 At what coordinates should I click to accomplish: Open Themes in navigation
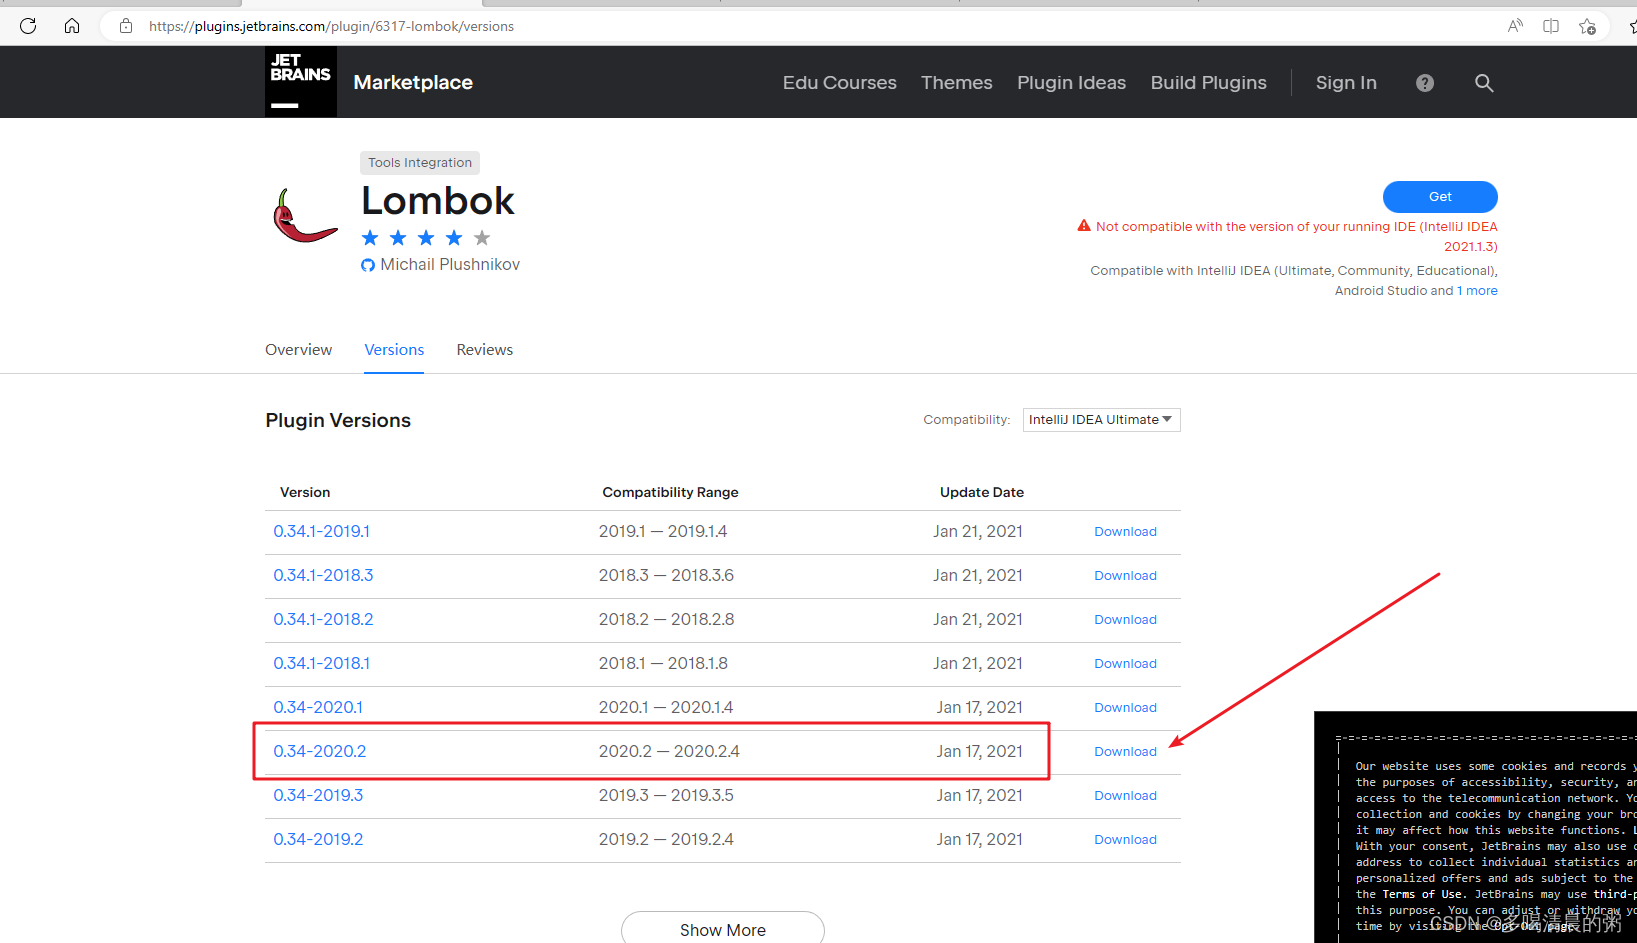click(x=957, y=83)
